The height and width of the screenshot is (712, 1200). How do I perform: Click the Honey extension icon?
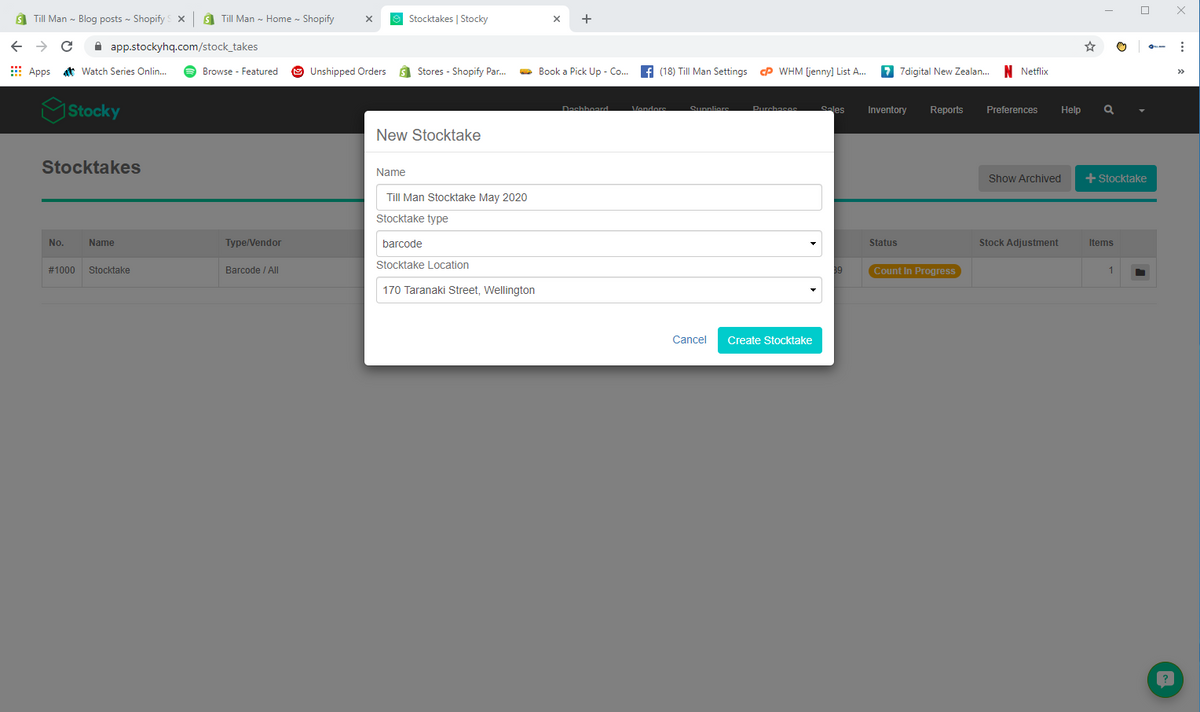click(1121, 45)
